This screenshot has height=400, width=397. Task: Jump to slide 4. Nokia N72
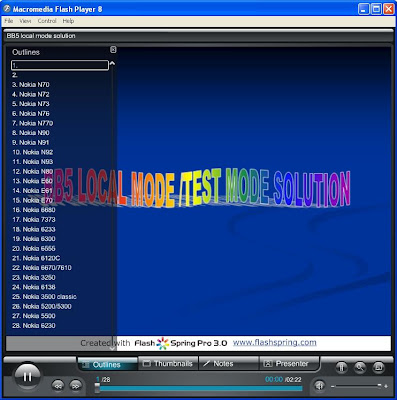[31, 94]
